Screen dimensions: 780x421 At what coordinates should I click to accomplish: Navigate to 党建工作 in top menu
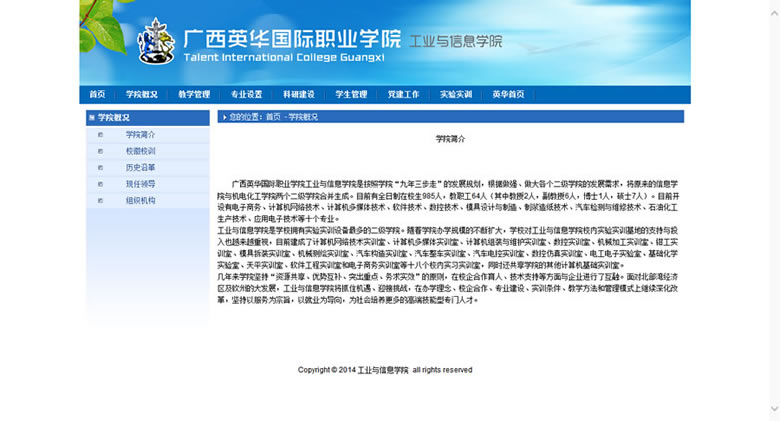click(x=403, y=95)
